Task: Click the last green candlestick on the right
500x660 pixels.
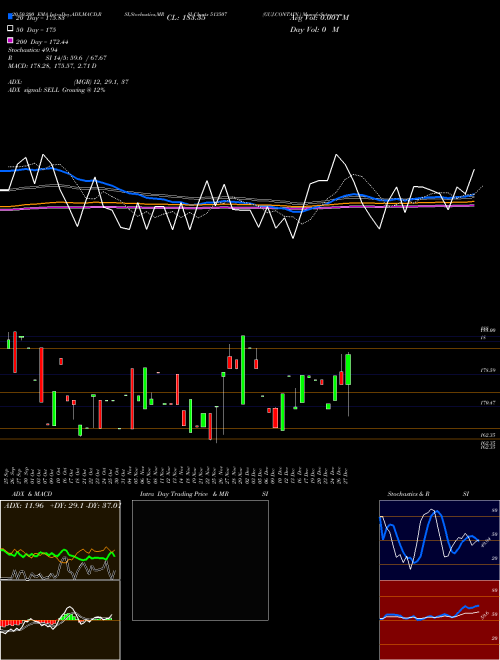Action: click(x=348, y=370)
